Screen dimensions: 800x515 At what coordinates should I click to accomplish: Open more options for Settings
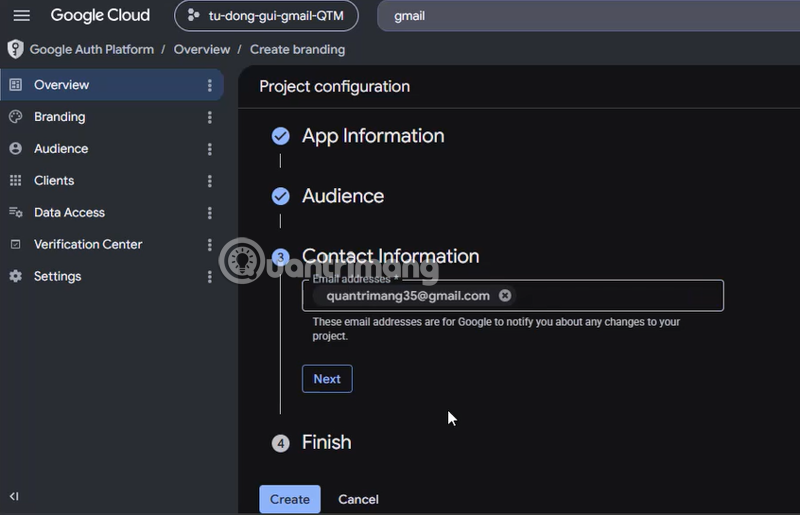tap(210, 277)
